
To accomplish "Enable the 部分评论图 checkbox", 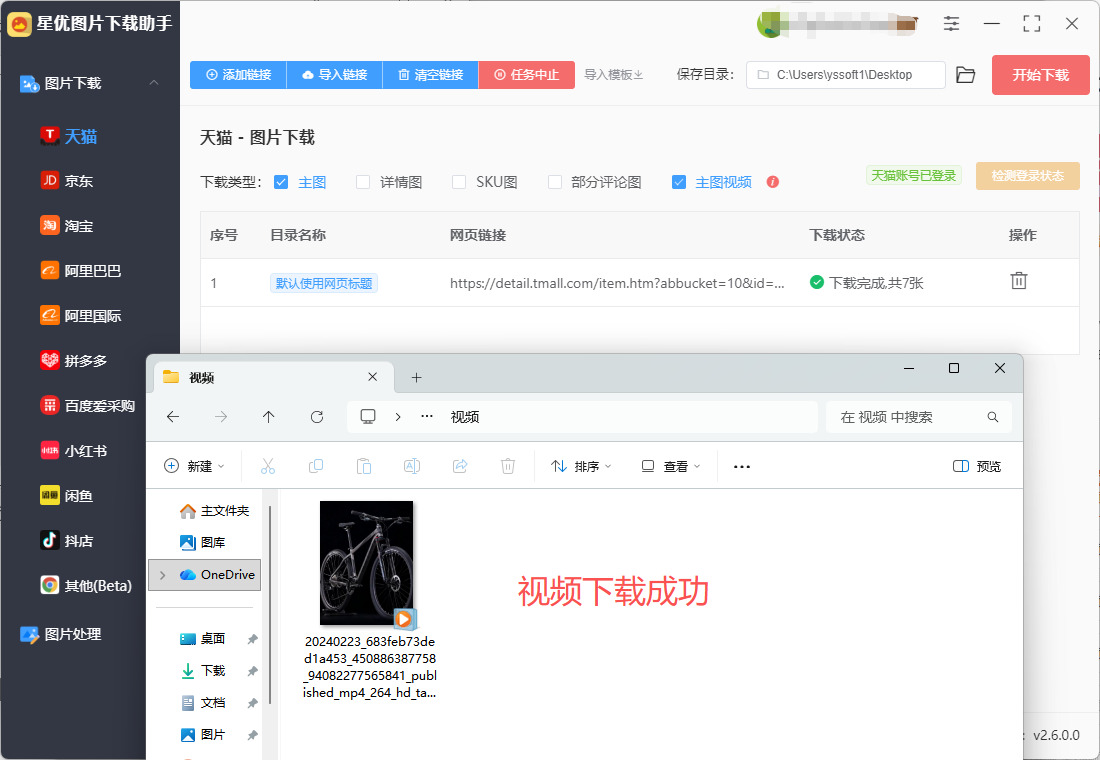I will pos(555,182).
